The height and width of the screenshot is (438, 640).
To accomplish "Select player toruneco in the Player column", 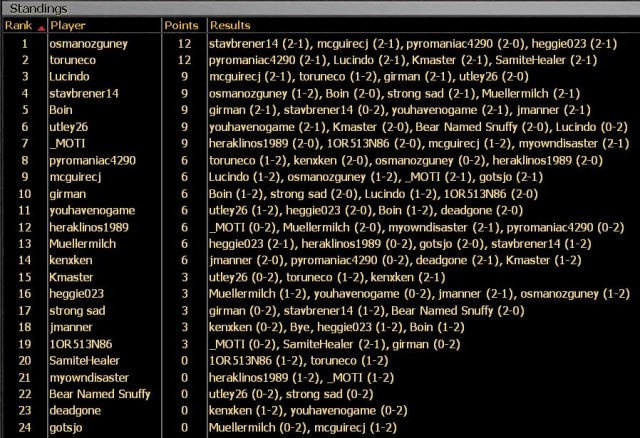I will [73, 60].
